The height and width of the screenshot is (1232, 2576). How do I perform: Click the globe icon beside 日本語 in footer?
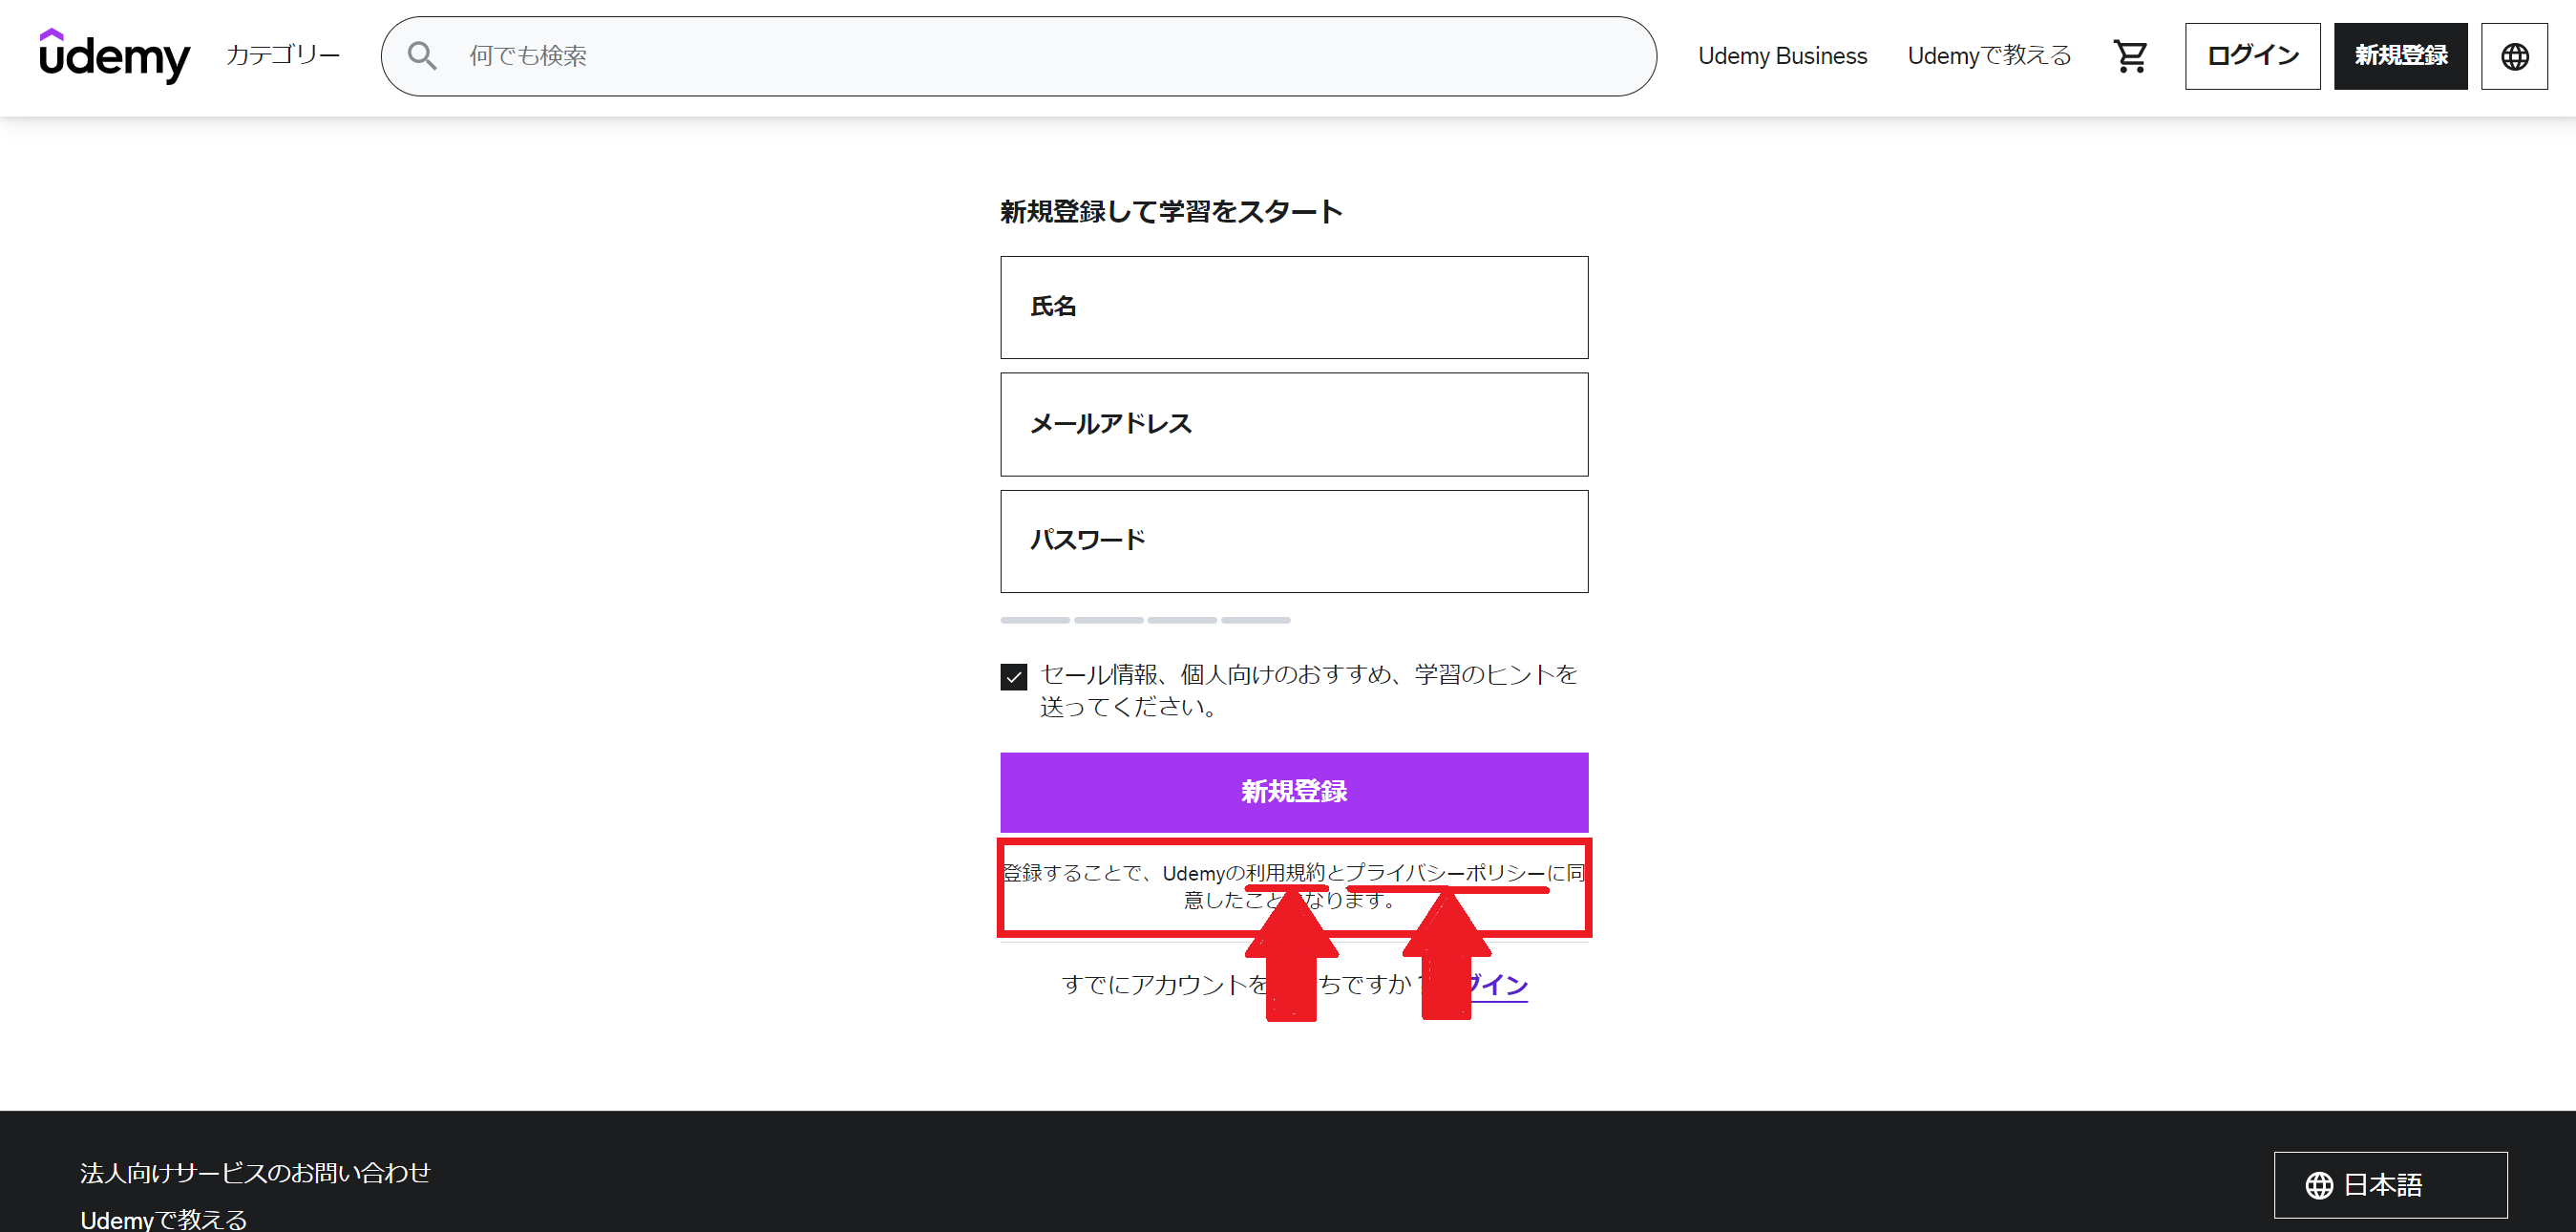coord(2318,1185)
